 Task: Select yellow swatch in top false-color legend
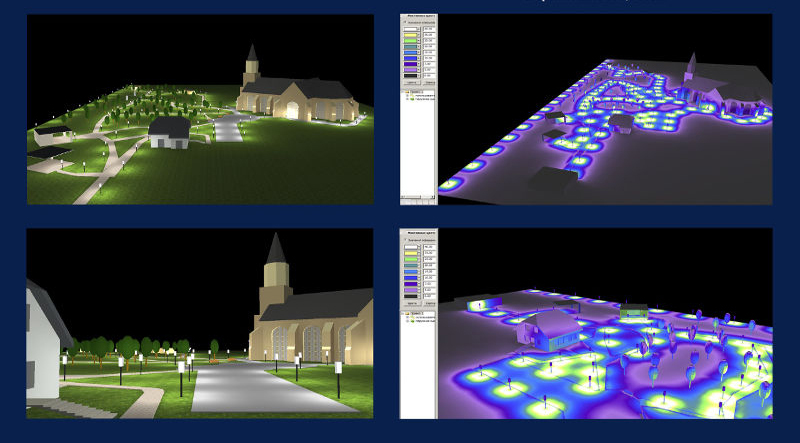[410, 35]
